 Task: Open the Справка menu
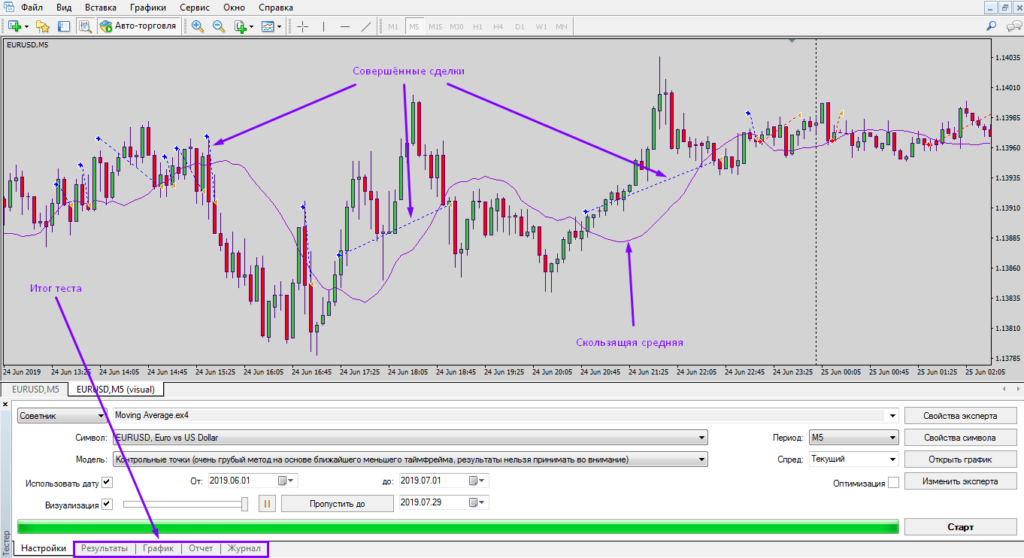tap(276, 8)
